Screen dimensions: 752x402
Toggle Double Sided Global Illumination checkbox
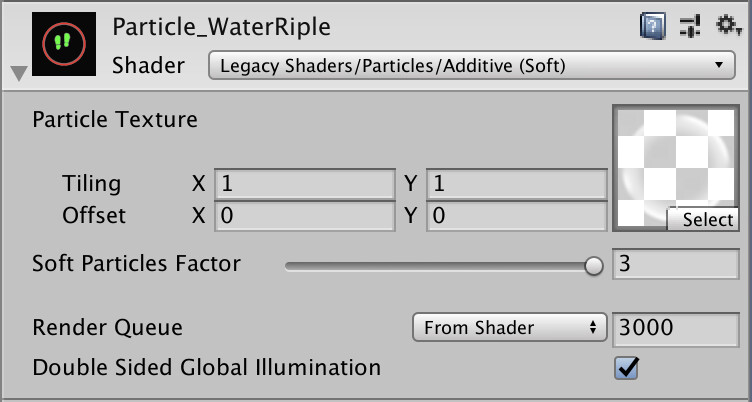pyautogui.click(x=626, y=368)
